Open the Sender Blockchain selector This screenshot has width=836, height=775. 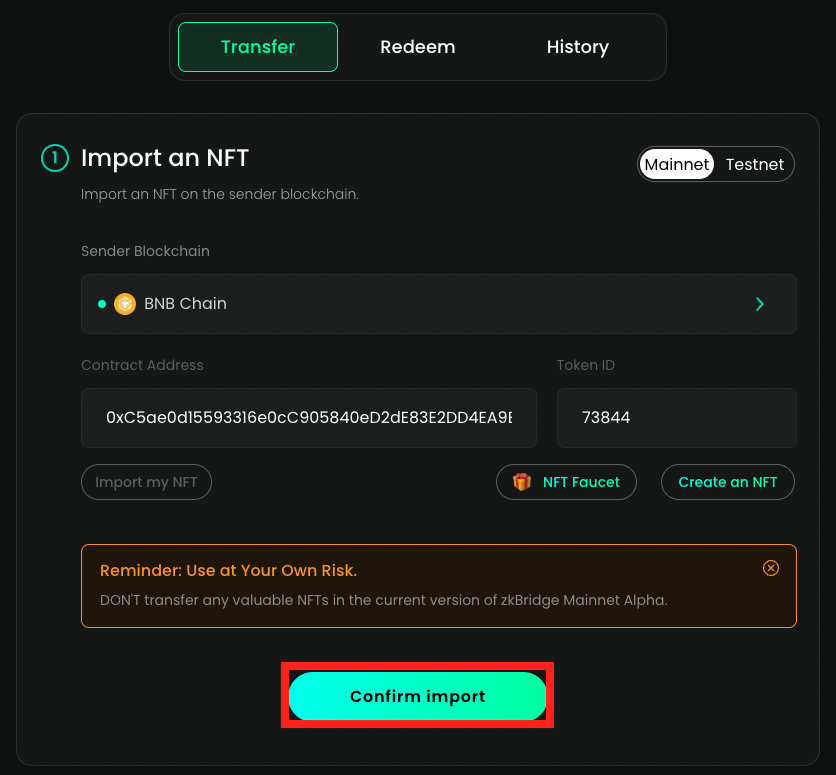coord(438,304)
